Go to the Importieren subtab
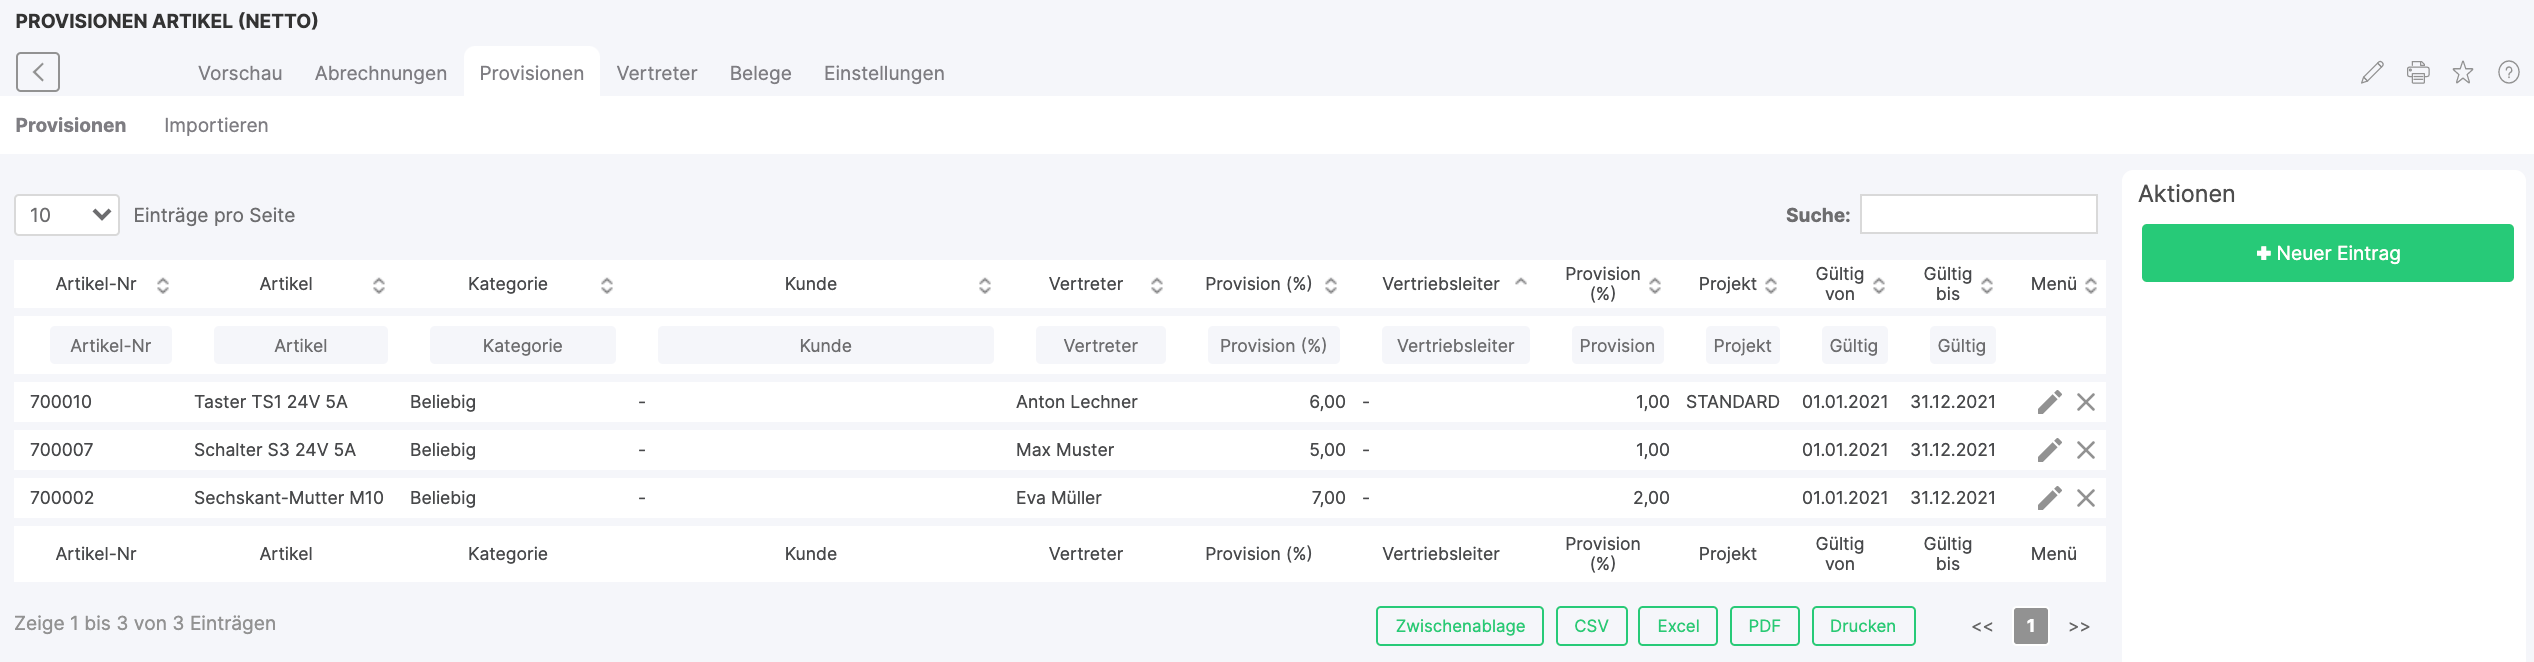Viewport: 2534px width, 662px height. [x=216, y=125]
